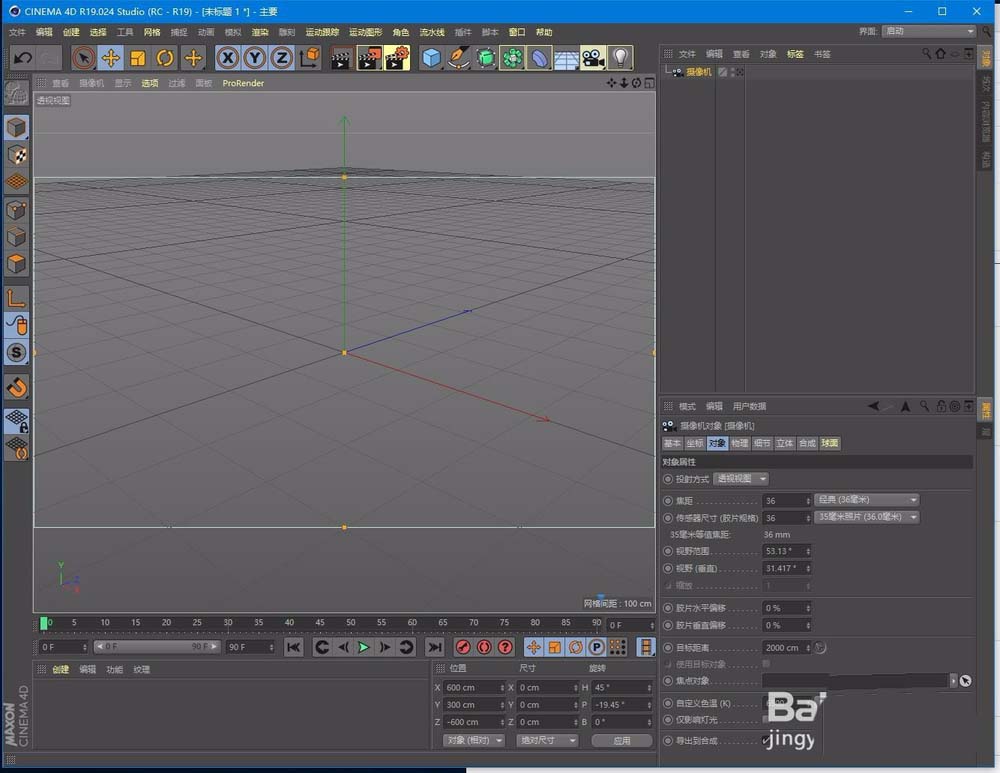Toggle the coordinate system icon
The width and height of the screenshot is (1000, 773).
309,58
